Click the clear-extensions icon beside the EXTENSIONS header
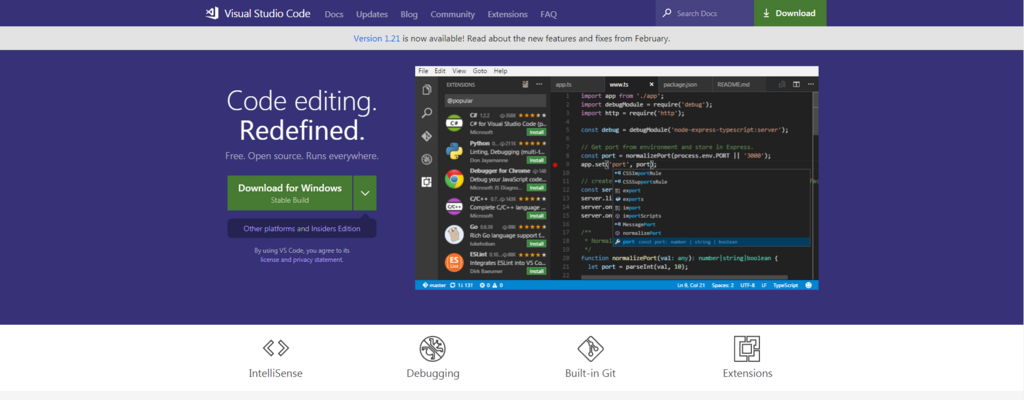Viewport: 1024px width, 400px height. click(x=526, y=84)
